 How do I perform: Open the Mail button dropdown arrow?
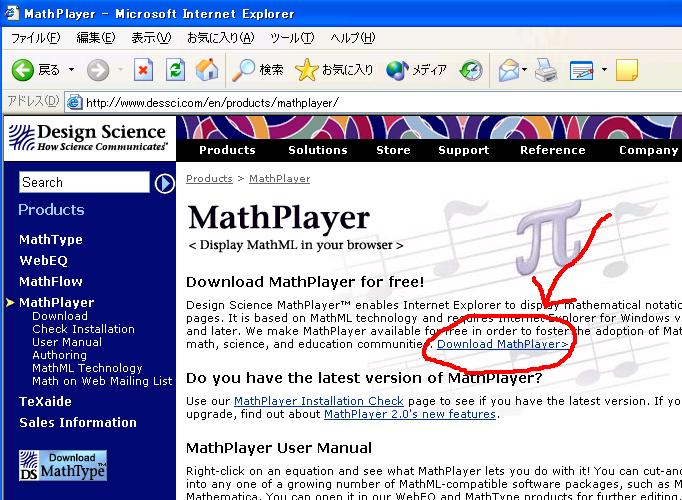(525, 70)
